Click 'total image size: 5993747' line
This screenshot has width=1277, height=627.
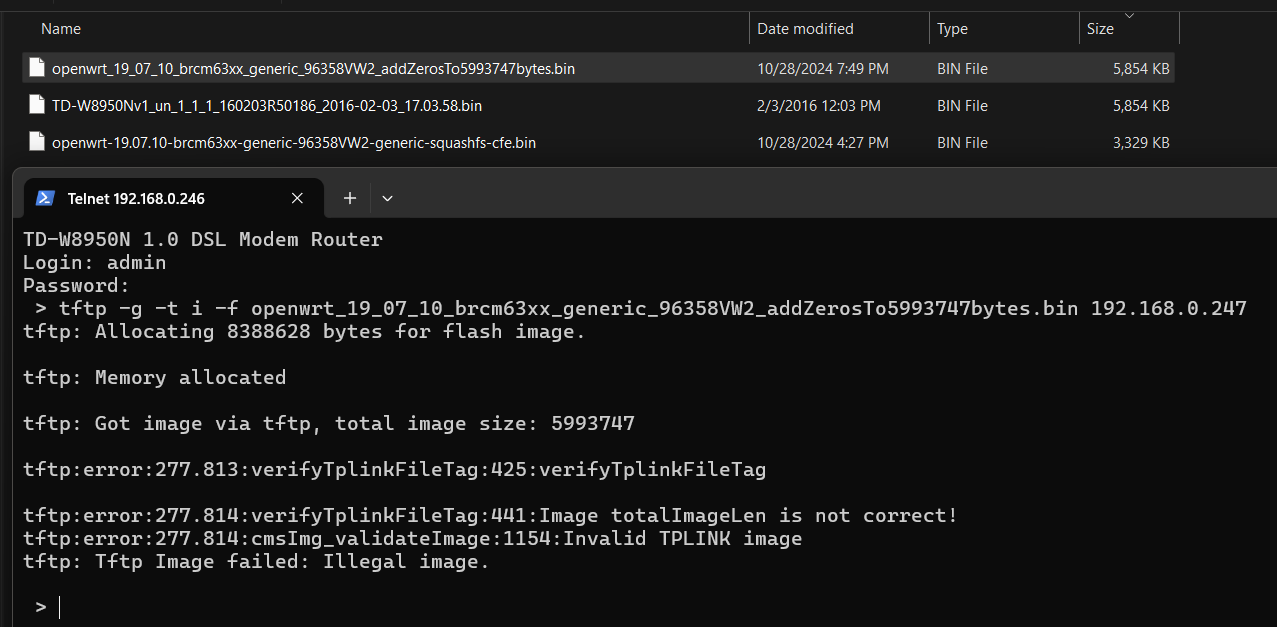coord(329,424)
